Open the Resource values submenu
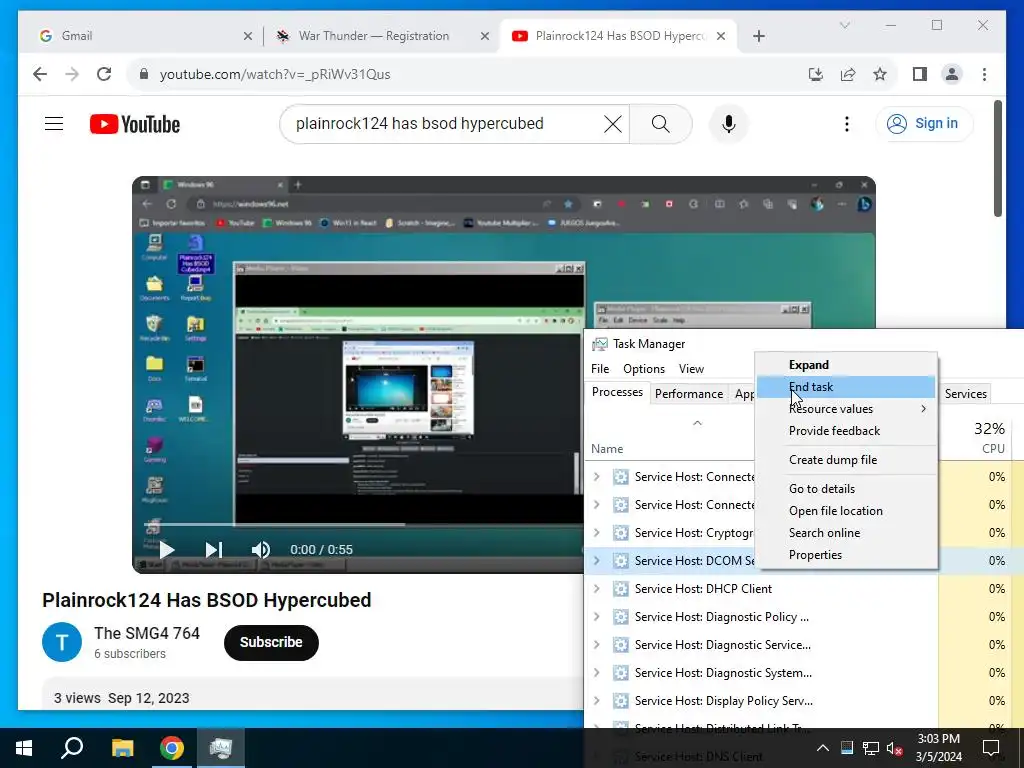The image size is (1024, 768). pyautogui.click(x=846, y=409)
